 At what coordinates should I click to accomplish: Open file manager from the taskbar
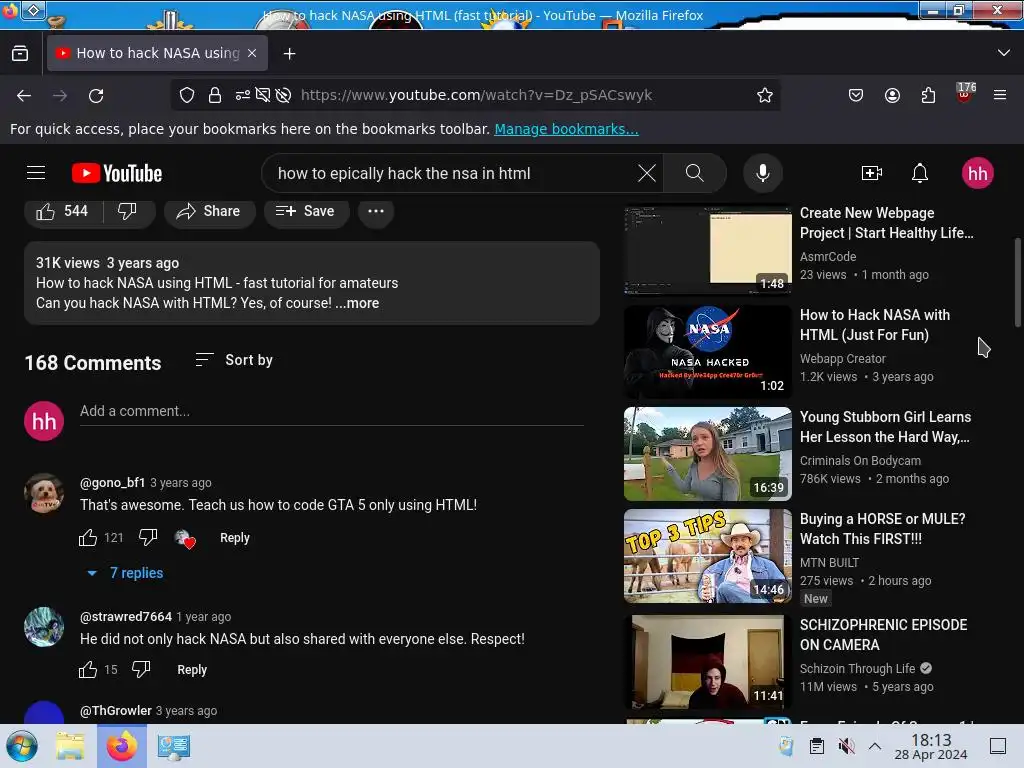coord(70,746)
